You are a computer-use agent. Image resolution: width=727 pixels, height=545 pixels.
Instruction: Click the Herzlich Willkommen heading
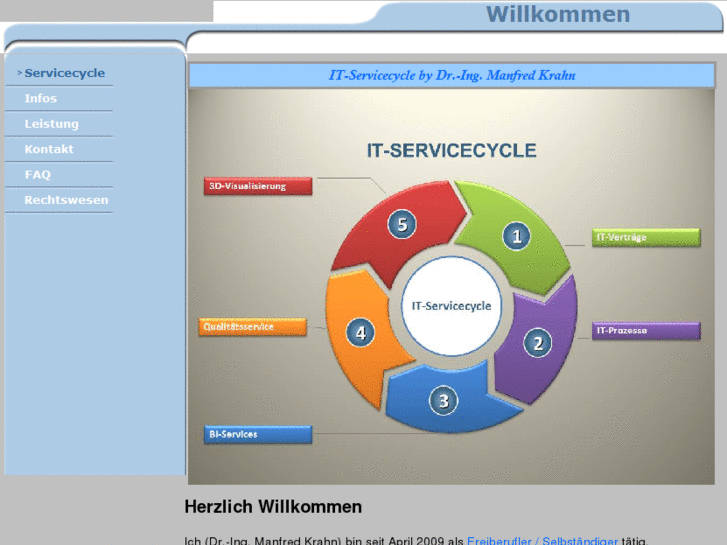[x=273, y=507]
